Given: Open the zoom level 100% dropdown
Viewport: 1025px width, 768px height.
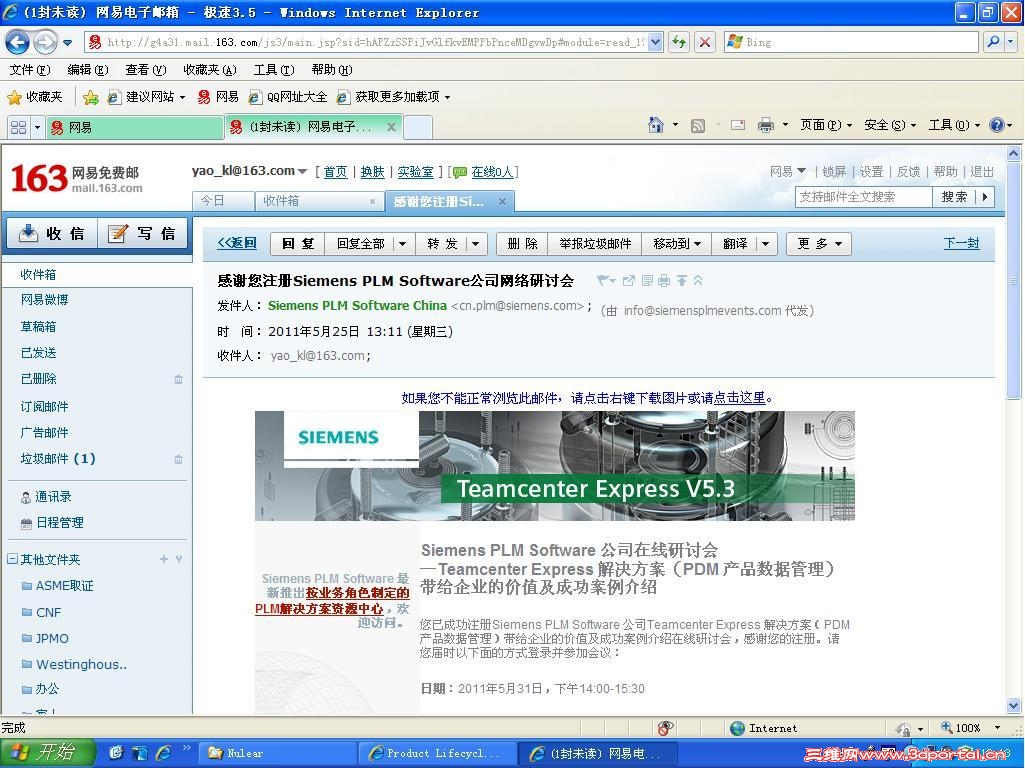Looking at the screenshot, I should click(x=997, y=728).
